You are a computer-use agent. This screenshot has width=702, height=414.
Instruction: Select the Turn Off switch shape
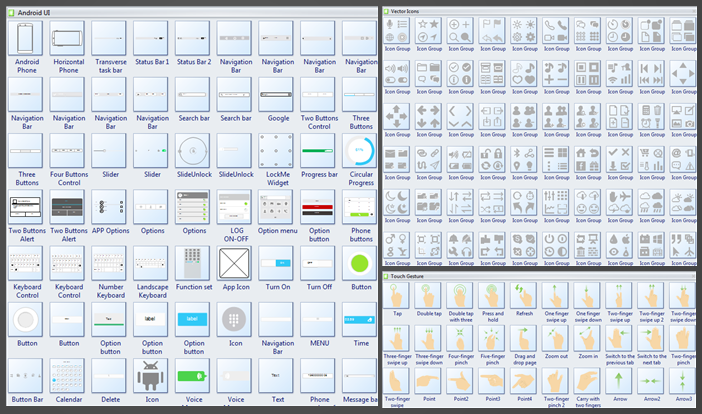(319, 263)
